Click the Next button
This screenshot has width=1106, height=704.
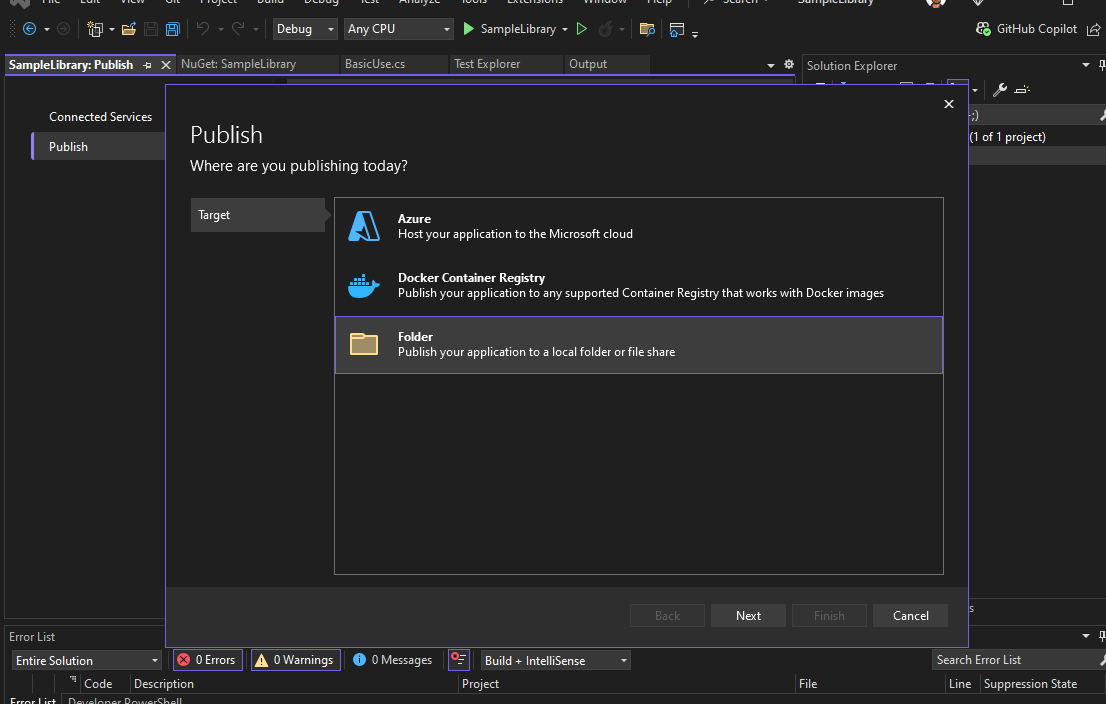[x=748, y=615]
